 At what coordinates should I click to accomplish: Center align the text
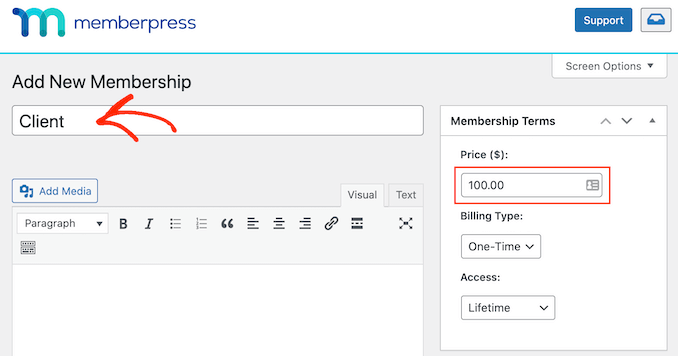click(279, 224)
